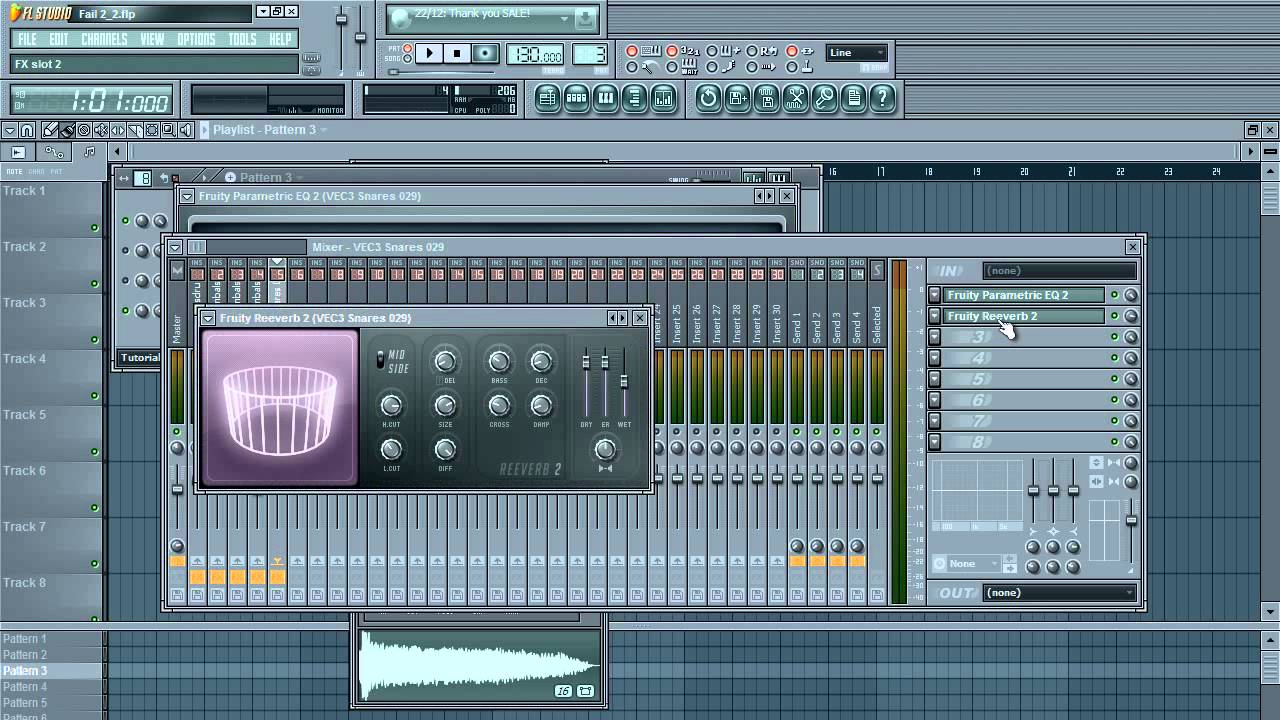Toggle the loop recording LED
1280x720 pixels.
(752, 50)
